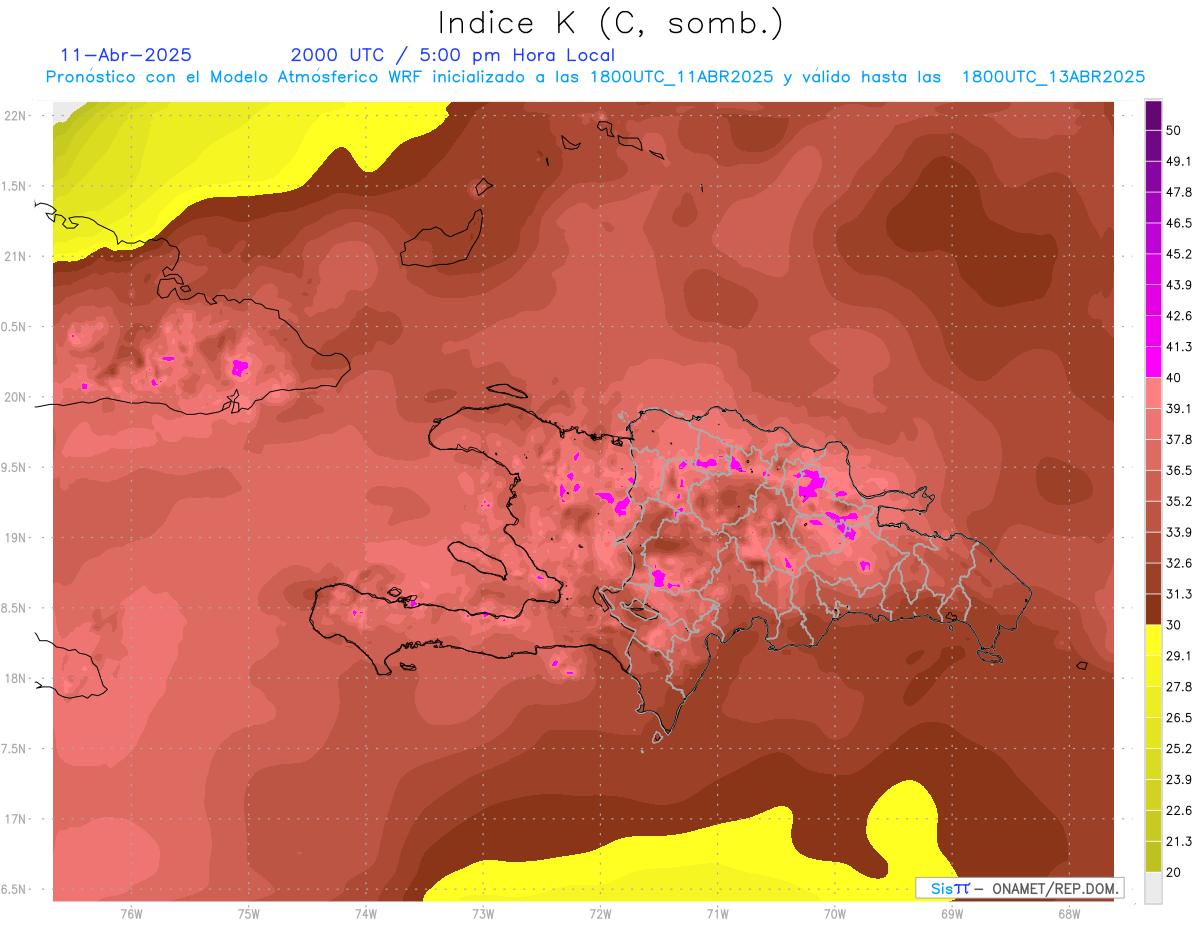Click '2000 UTC / 5:00 pm Hora Local' text

click(x=452, y=55)
